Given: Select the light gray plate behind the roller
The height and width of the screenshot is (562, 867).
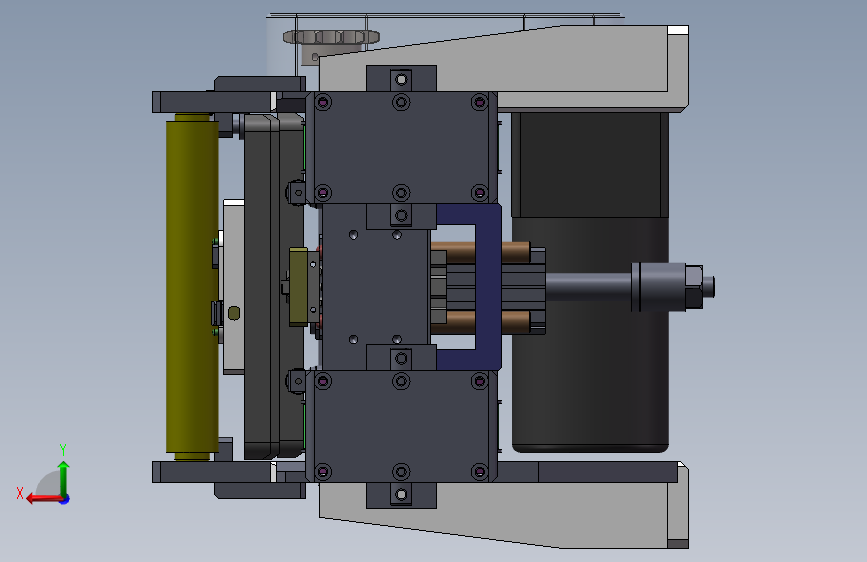Looking at the screenshot, I should pos(234,287).
